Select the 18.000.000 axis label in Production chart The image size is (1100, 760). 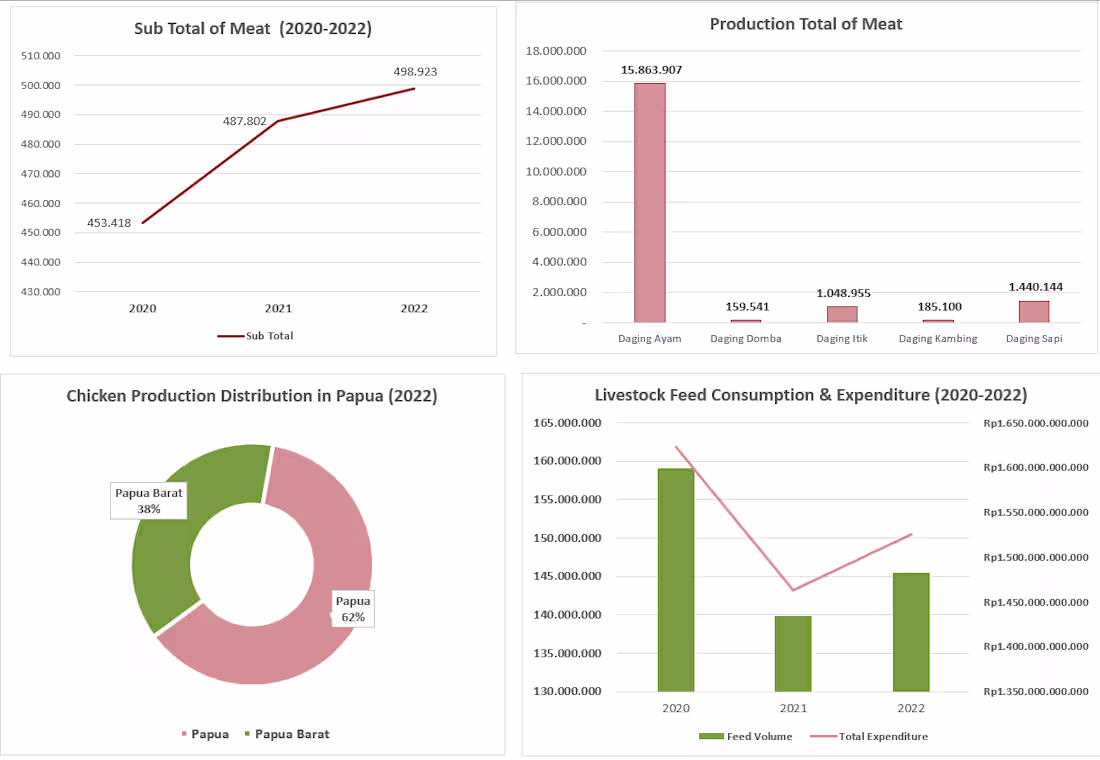point(556,51)
